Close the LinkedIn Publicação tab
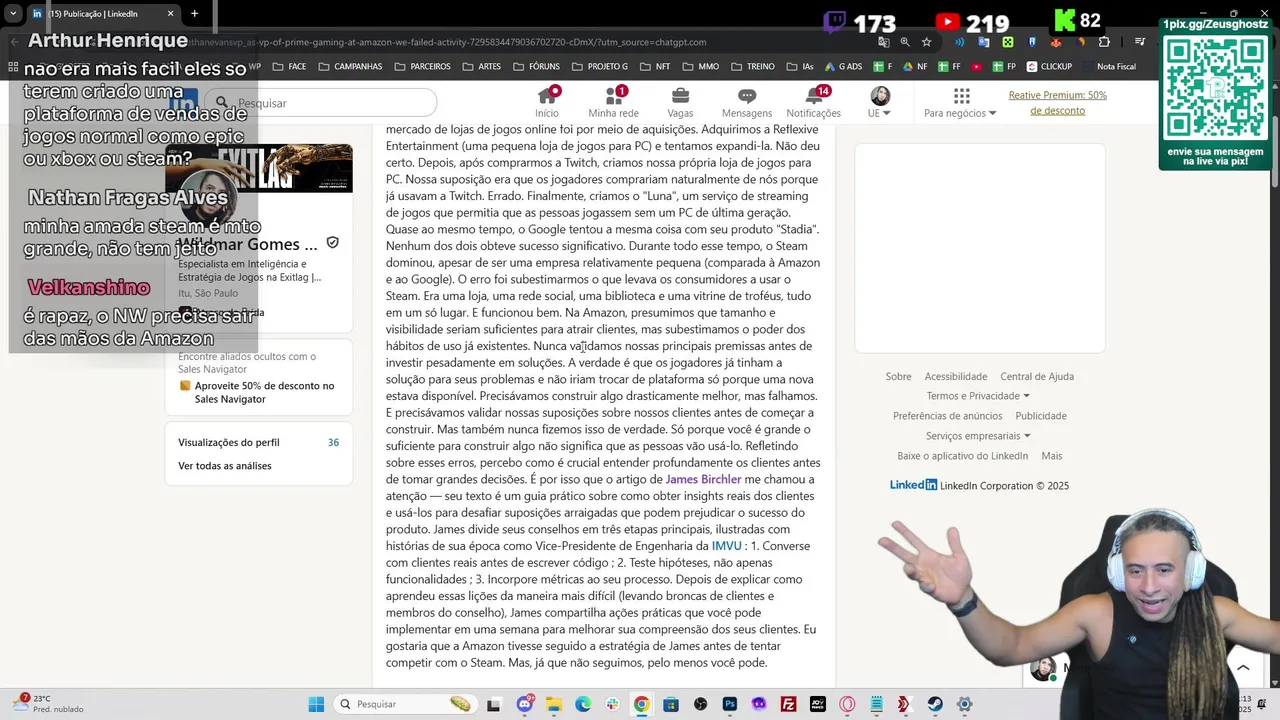 (170, 13)
